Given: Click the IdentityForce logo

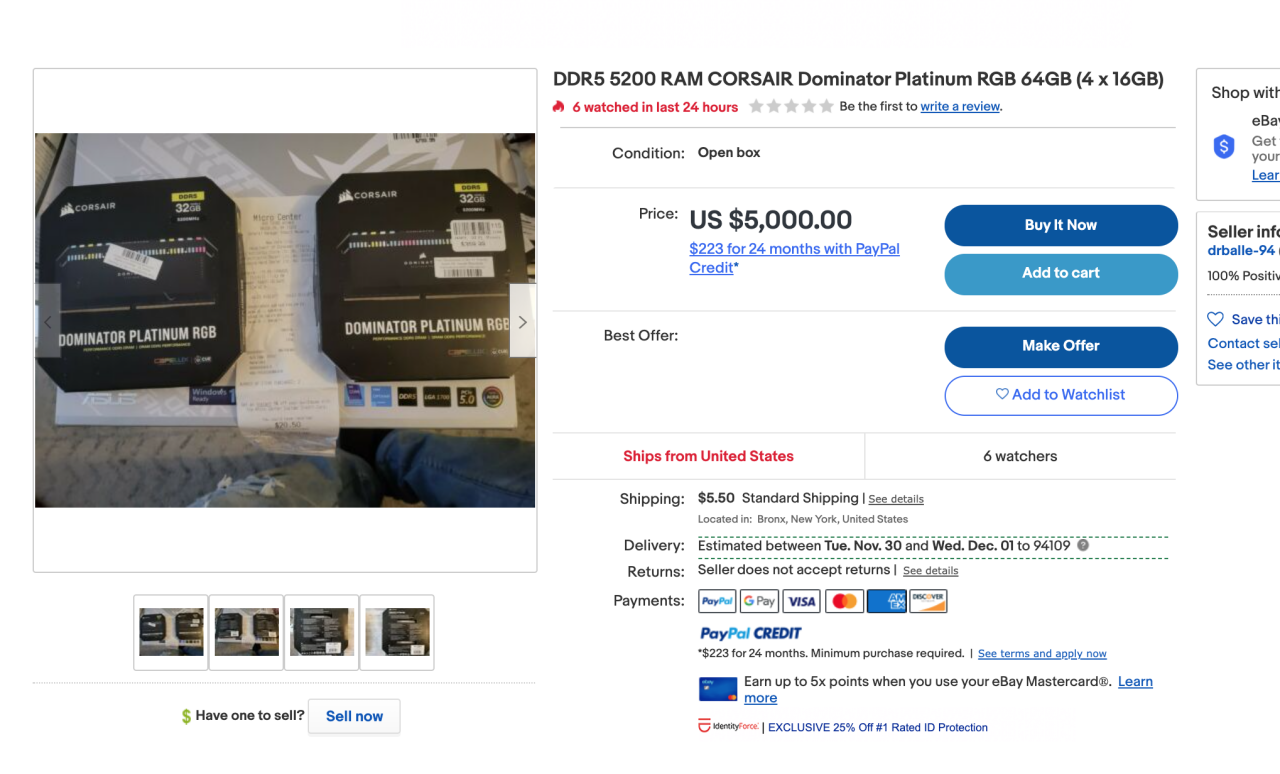Looking at the screenshot, I should pyautogui.click(x=727, y=726).
